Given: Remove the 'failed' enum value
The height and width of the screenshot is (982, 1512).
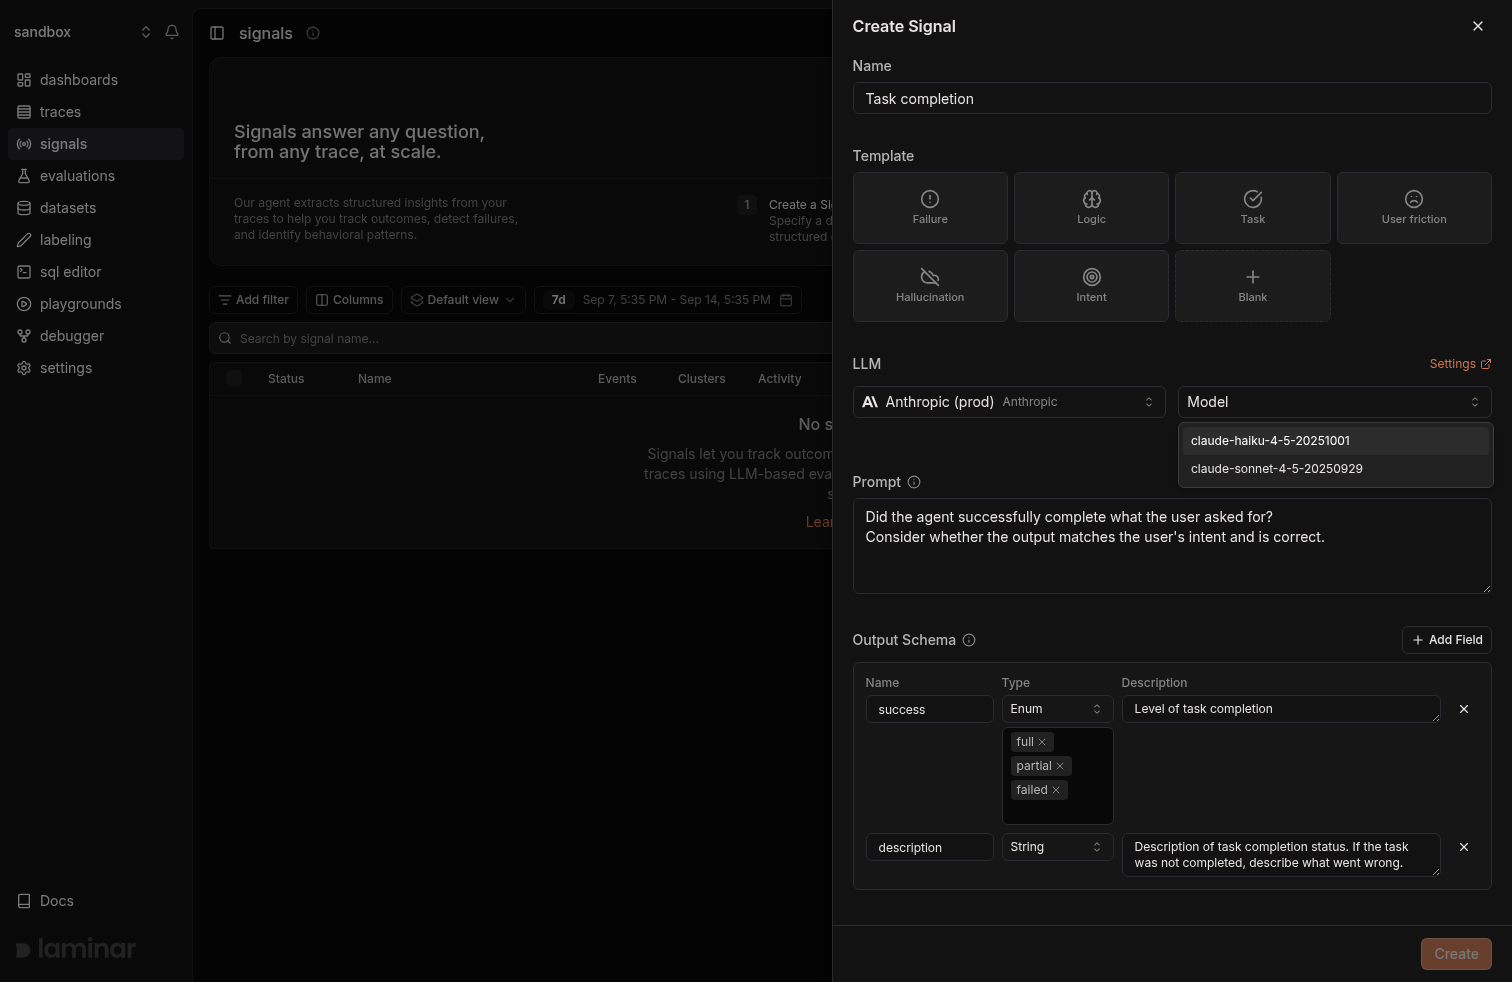Looking at the screenshot, I should (1056, 790).
